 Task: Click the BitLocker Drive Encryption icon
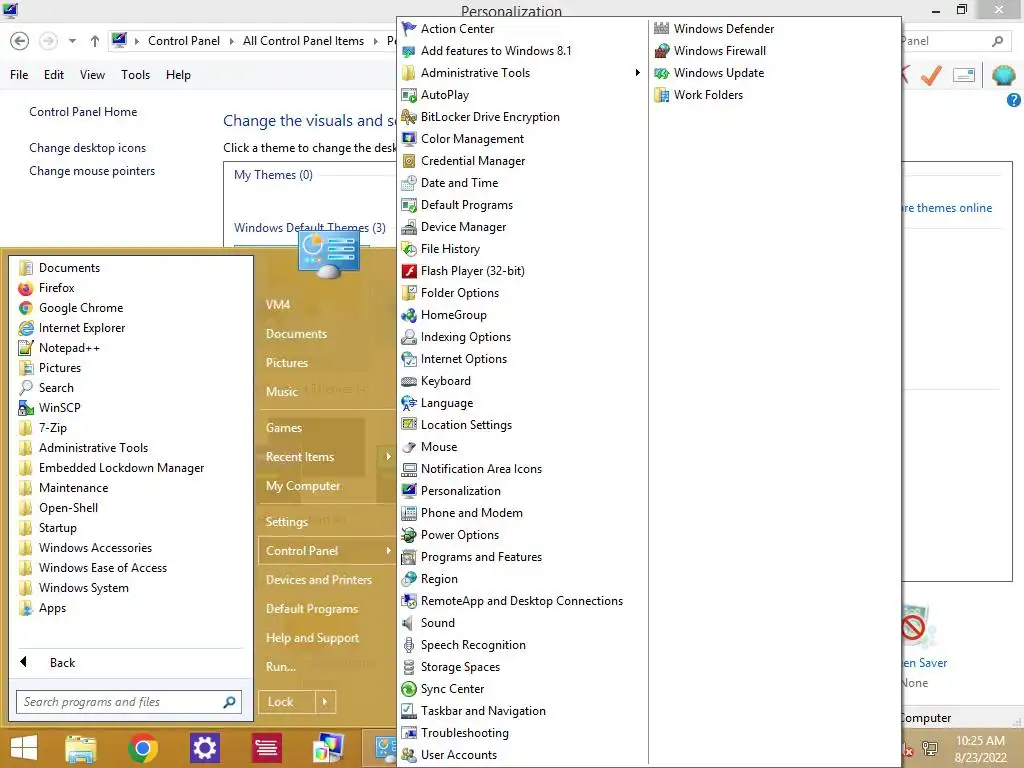click(x=409, y=117)
